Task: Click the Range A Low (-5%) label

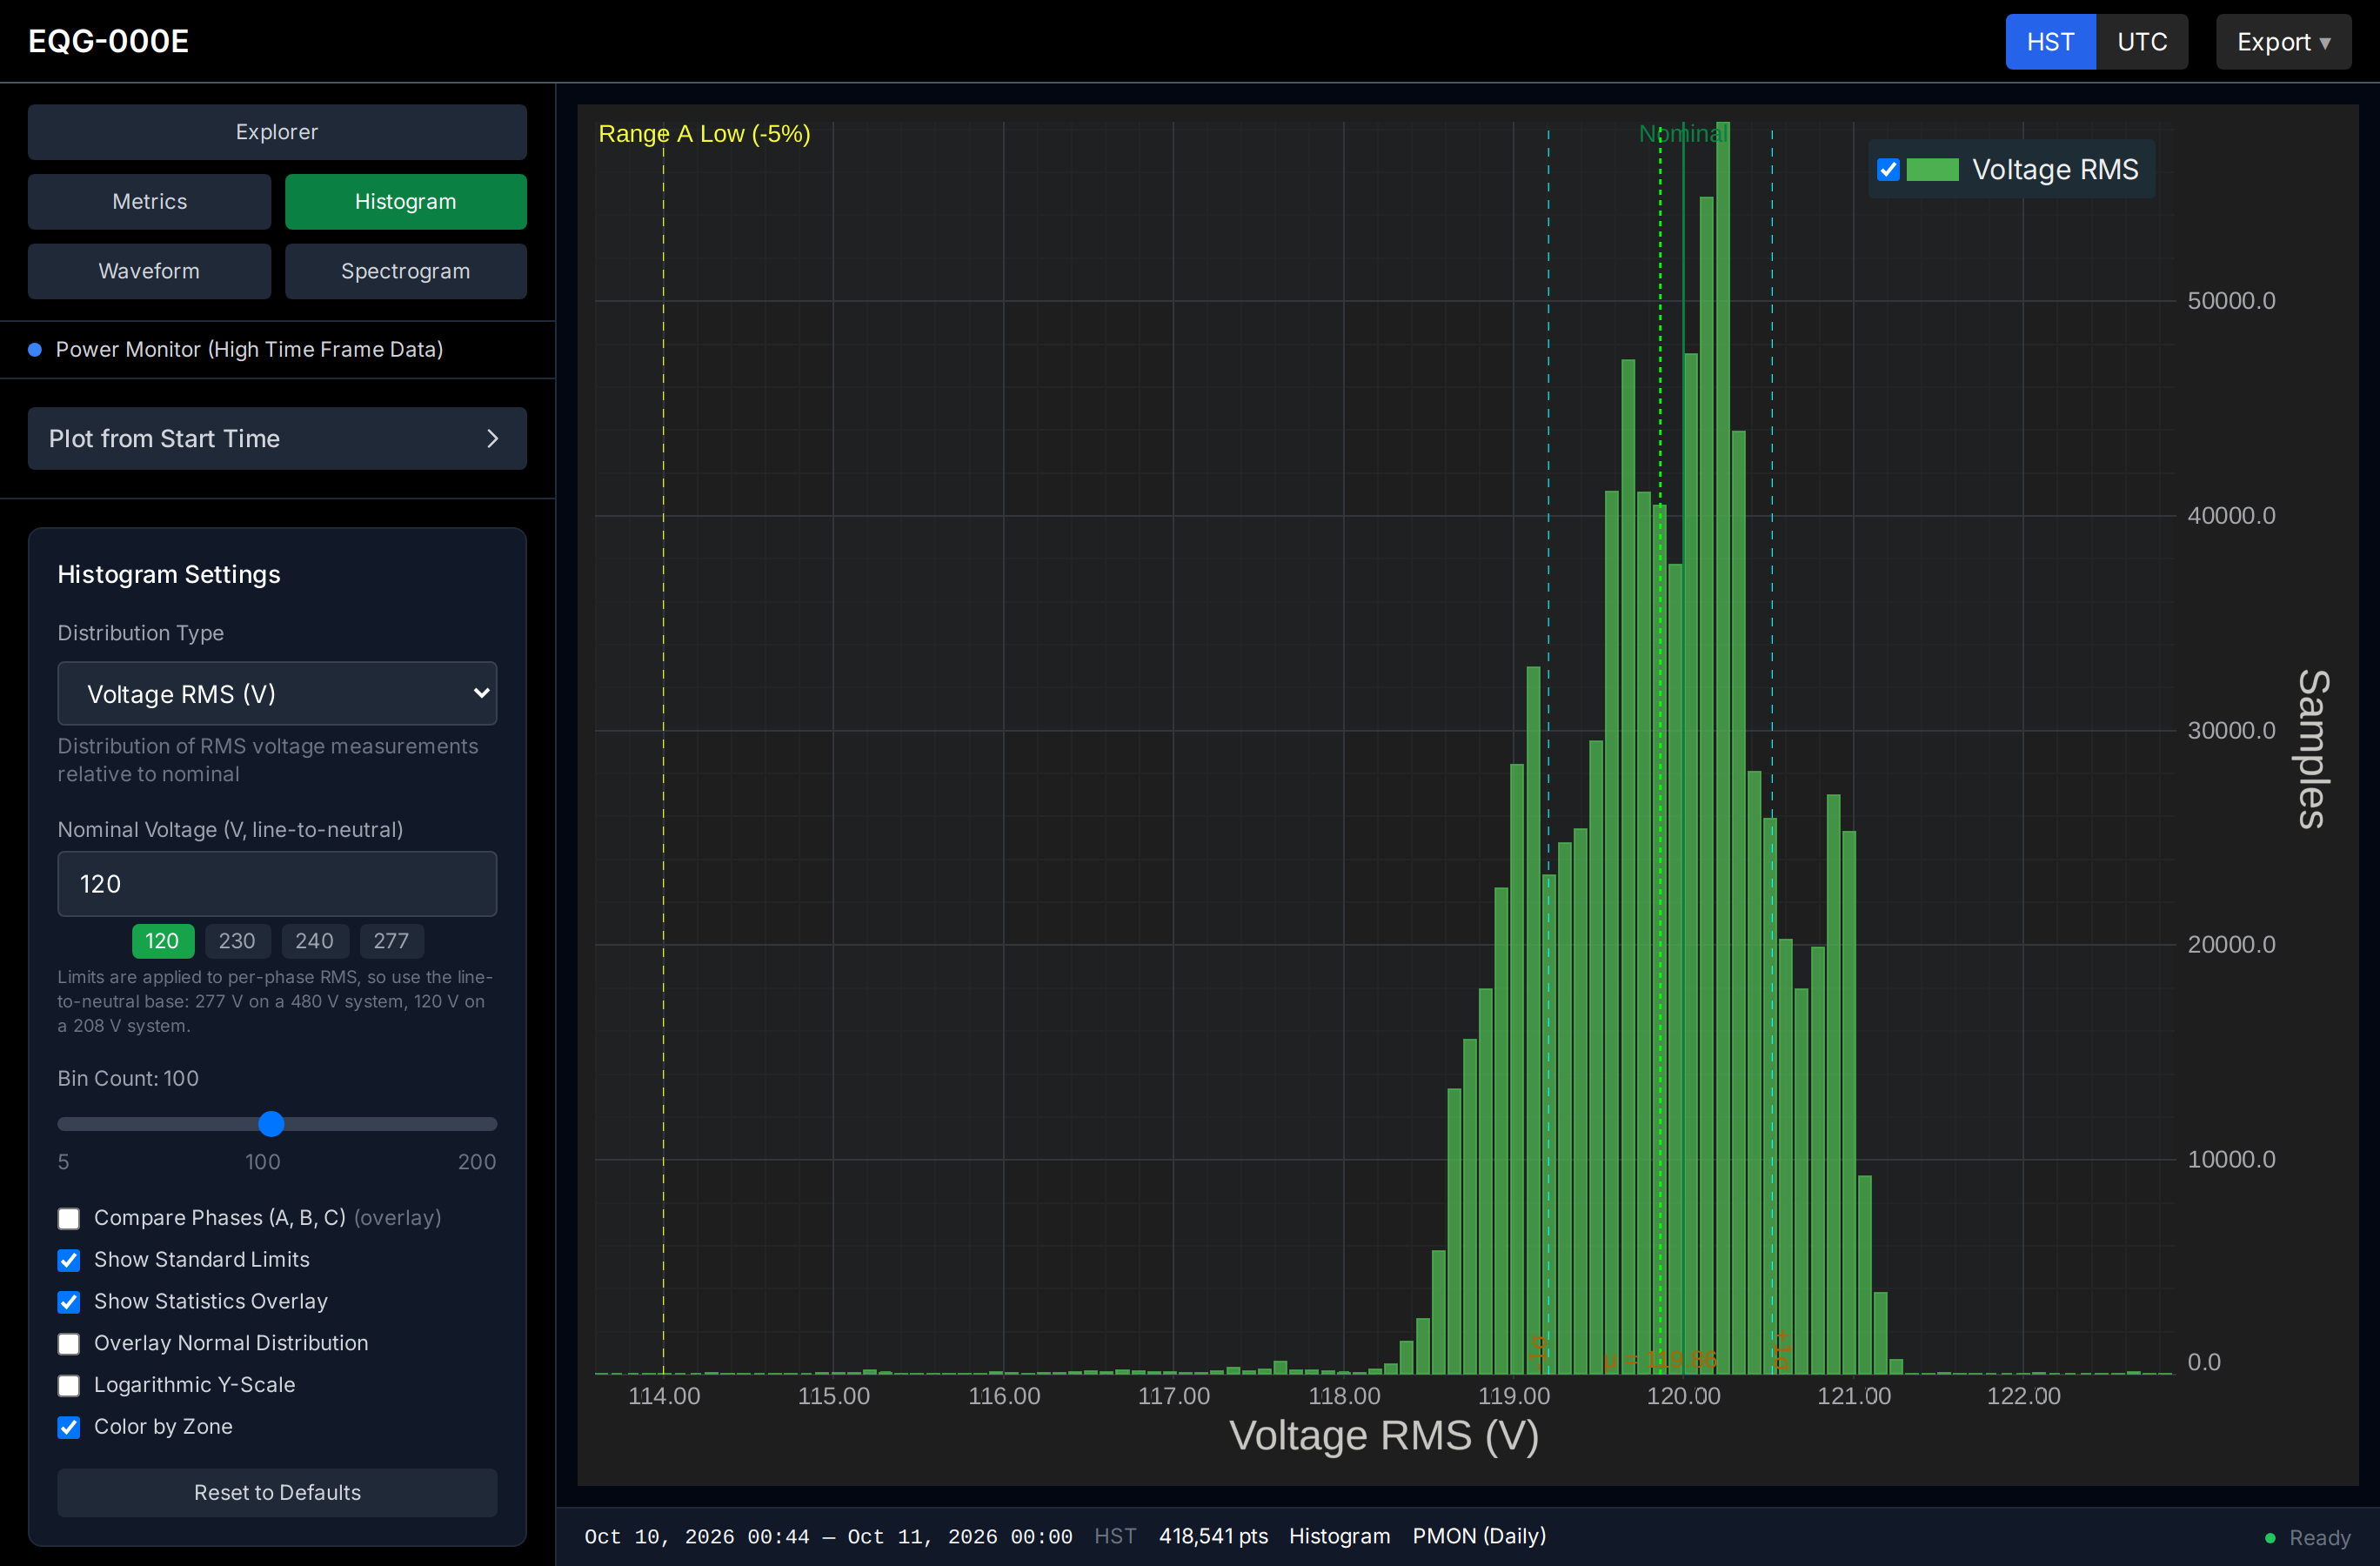Action: [x=704, y=134]
